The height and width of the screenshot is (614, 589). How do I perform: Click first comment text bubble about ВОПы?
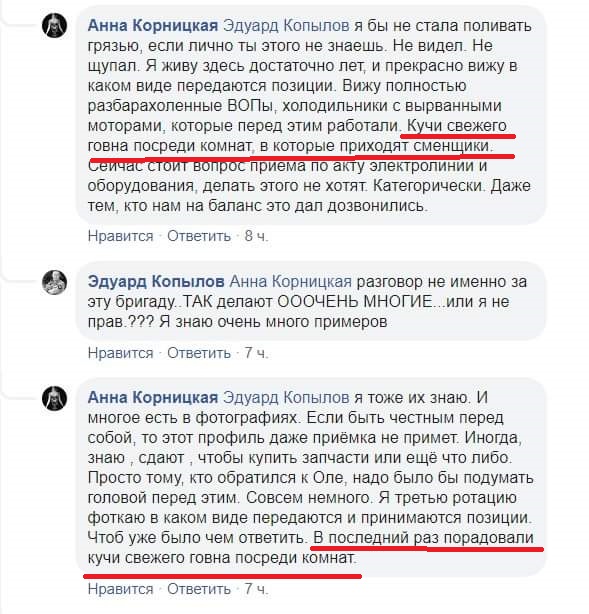click(x=311, y=116)
